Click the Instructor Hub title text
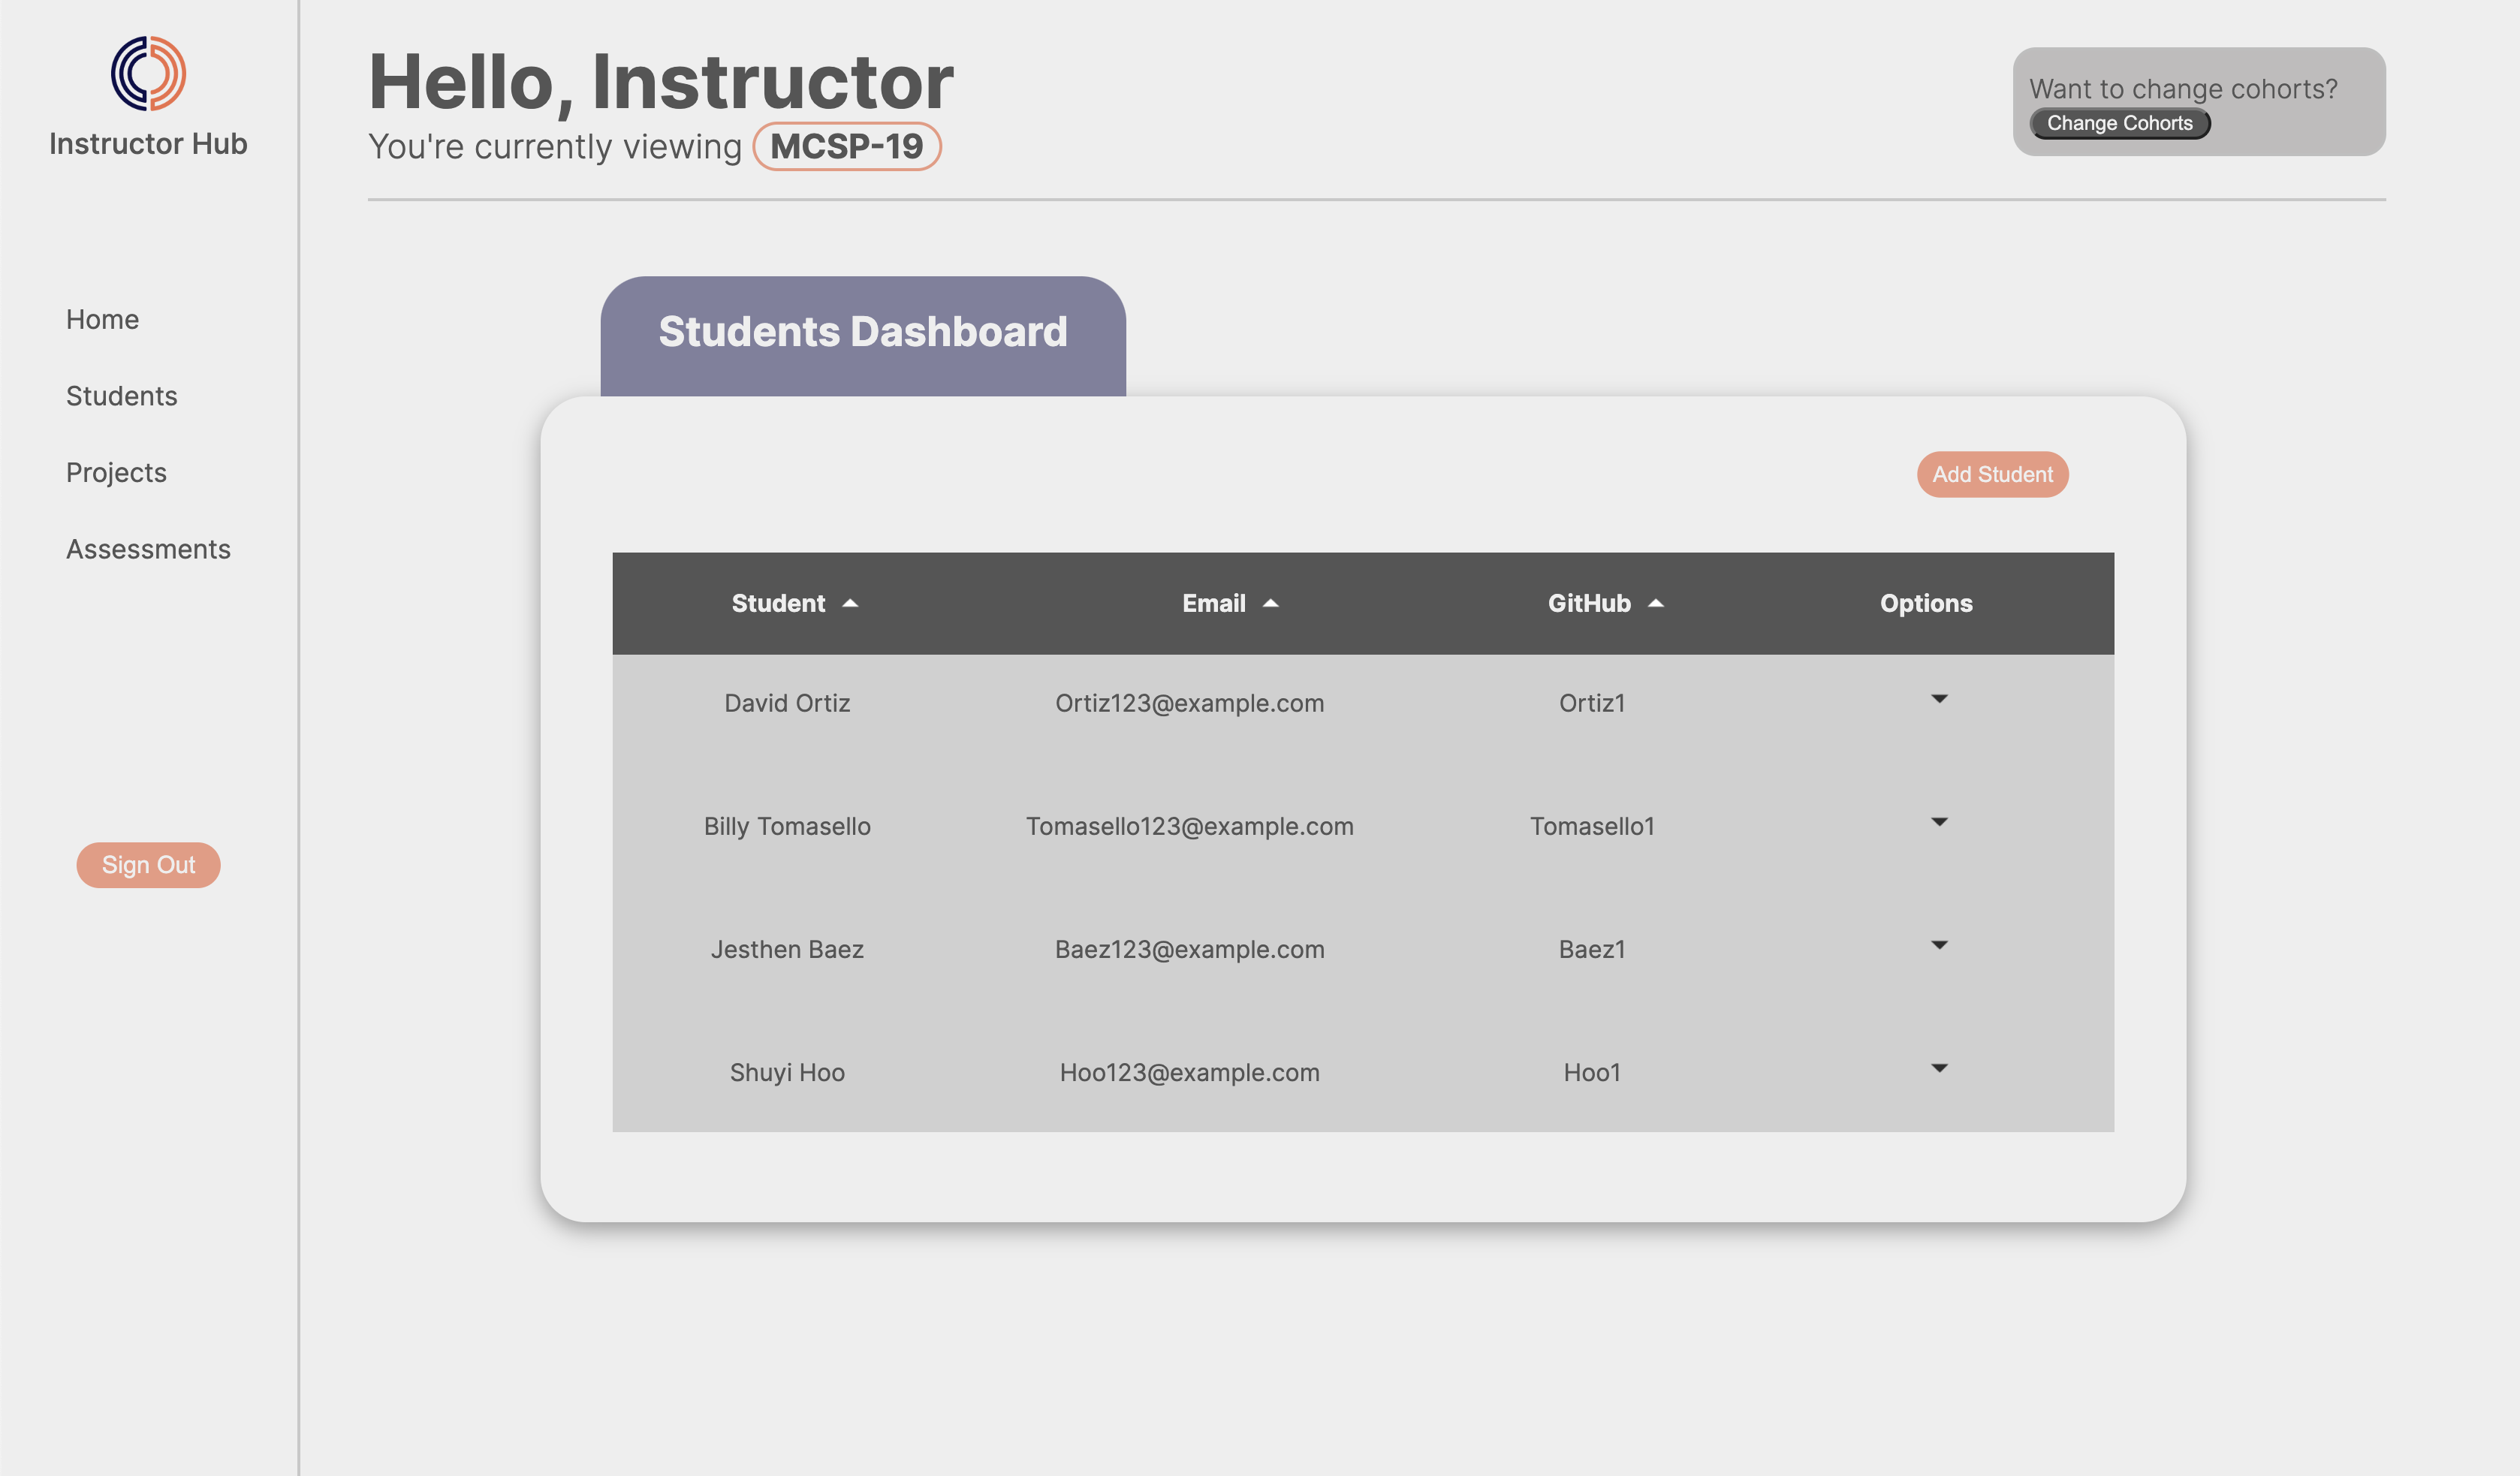The width and height of the screenshot is (2520, 1476). click(148, 144)
